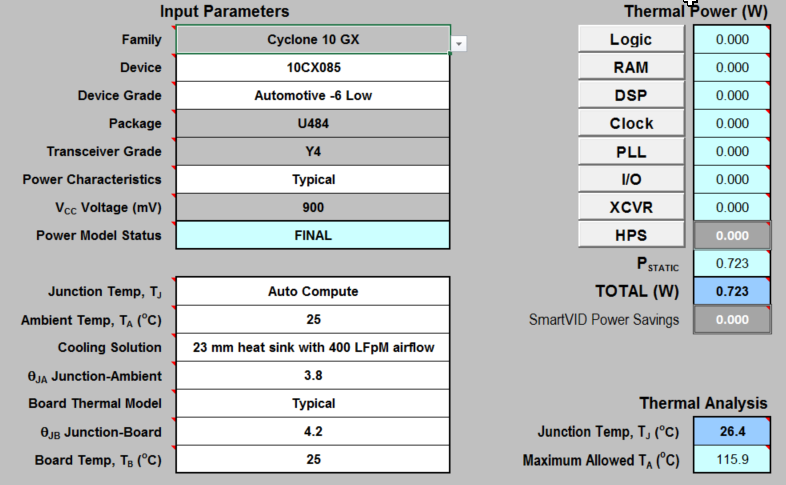Select the PLL thermal power value cell
This screenshot has width=786, height=485.
[x=732, y=152]
